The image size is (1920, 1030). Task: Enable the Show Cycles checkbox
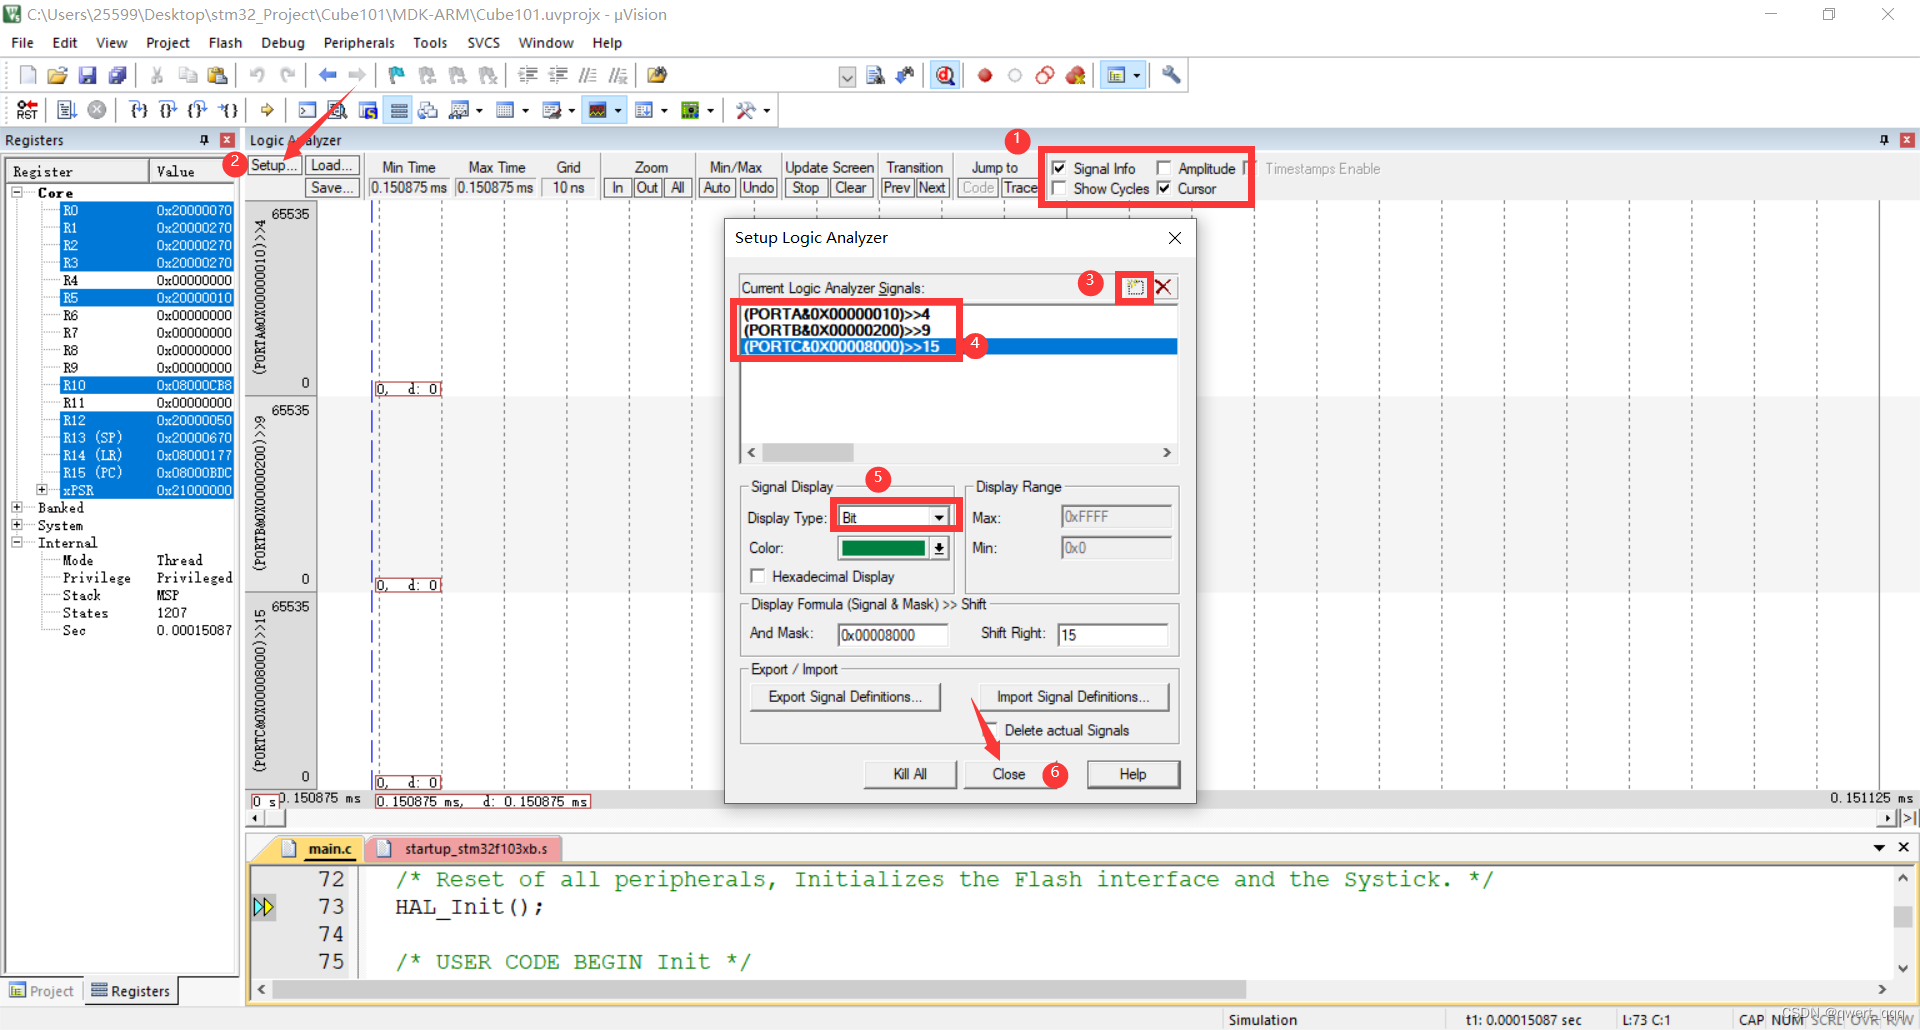[1059, 188]
